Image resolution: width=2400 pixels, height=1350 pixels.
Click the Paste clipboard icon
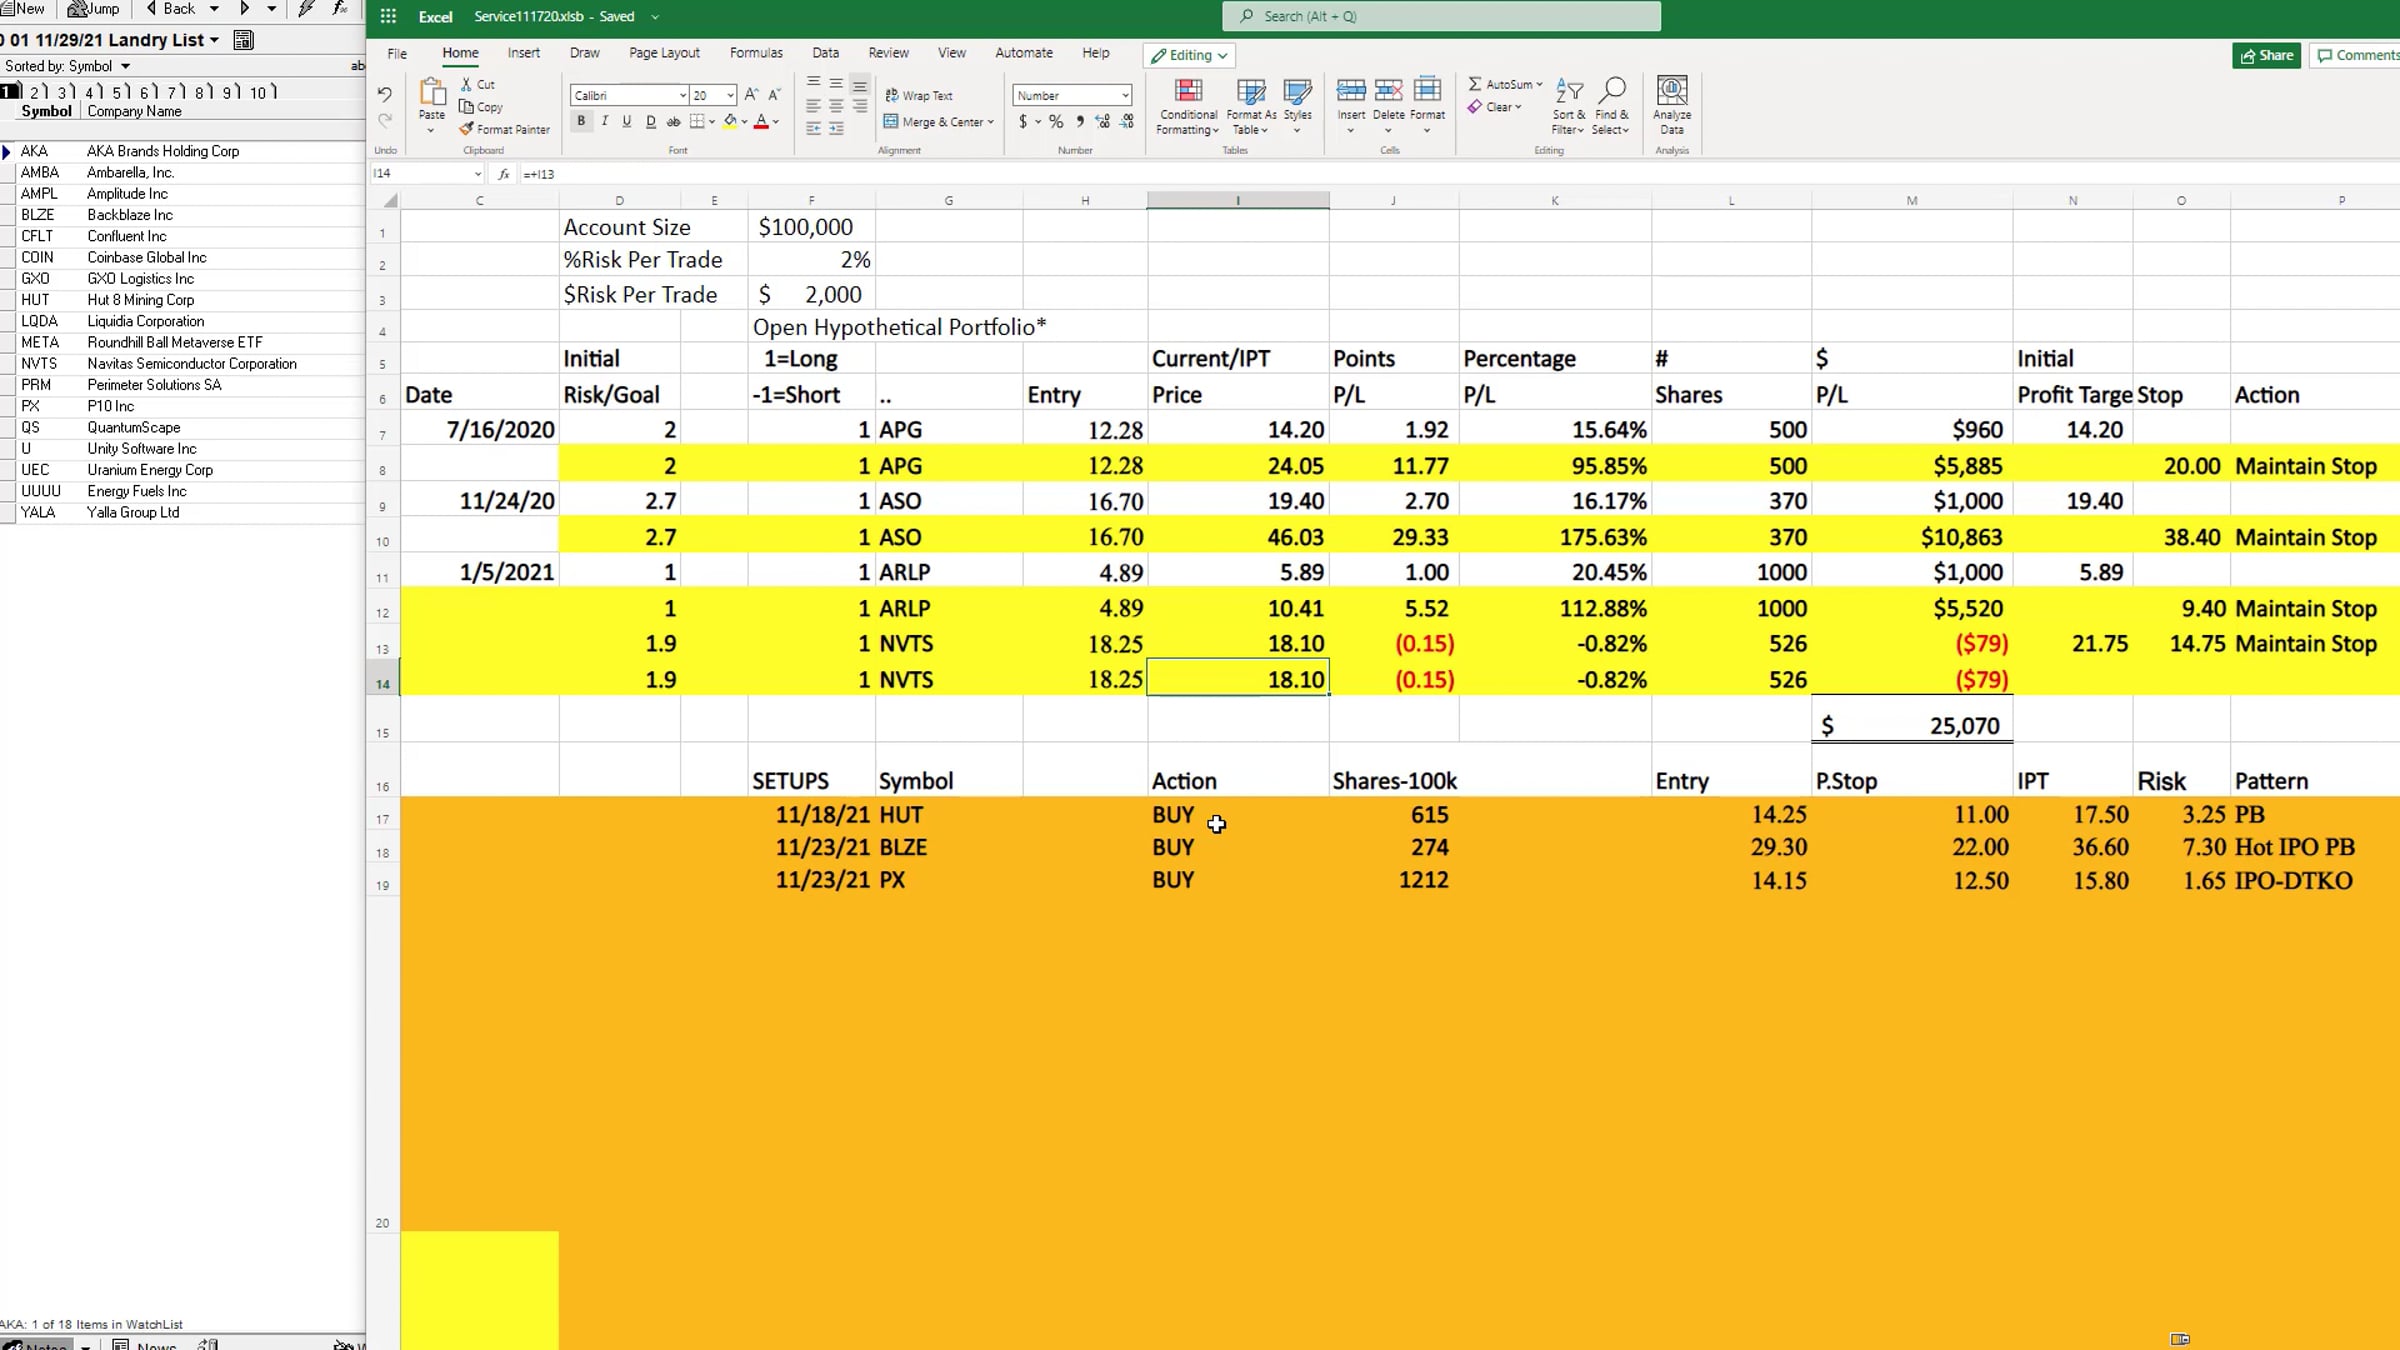432,93
